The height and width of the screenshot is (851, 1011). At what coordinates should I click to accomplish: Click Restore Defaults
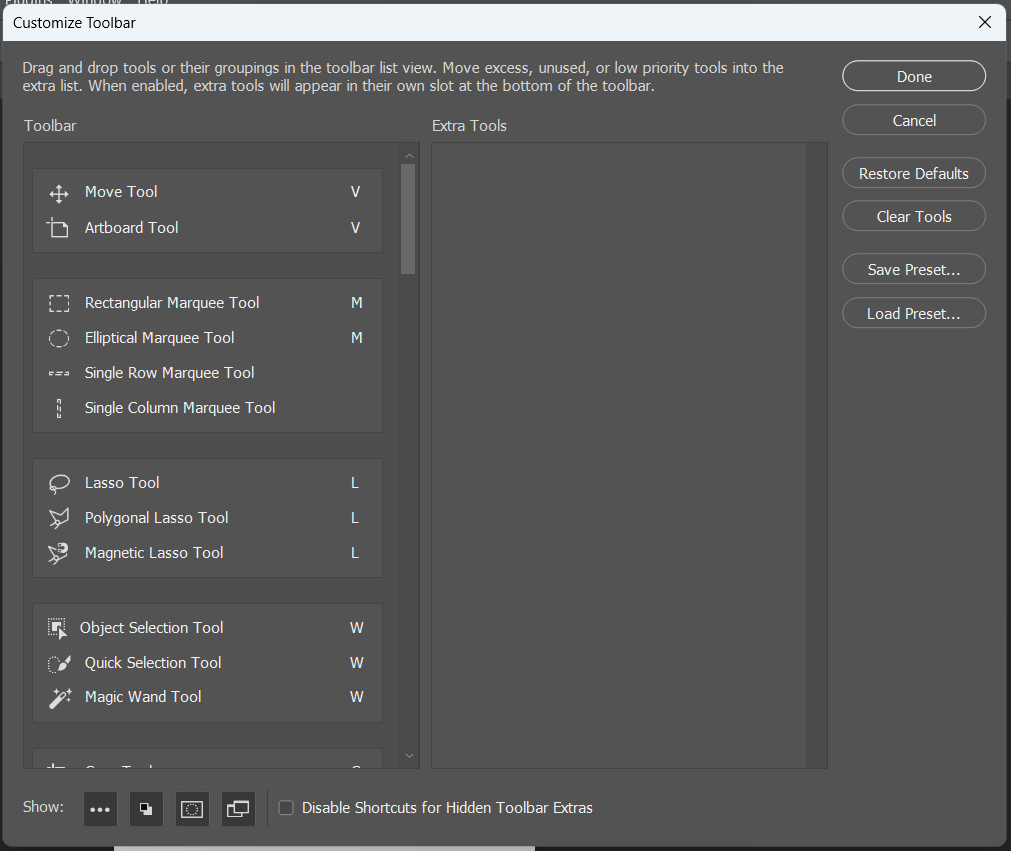click(913, 173)
